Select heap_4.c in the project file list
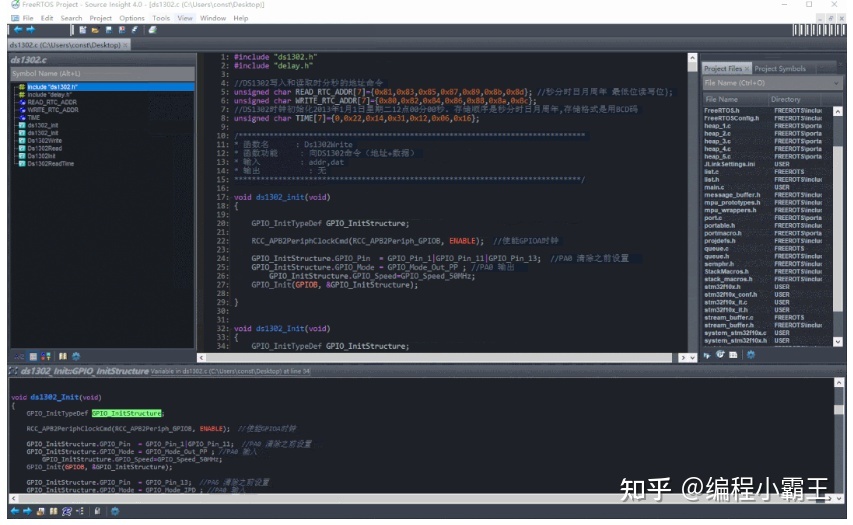The image size is (853, 525). click(x=718, y=149)
